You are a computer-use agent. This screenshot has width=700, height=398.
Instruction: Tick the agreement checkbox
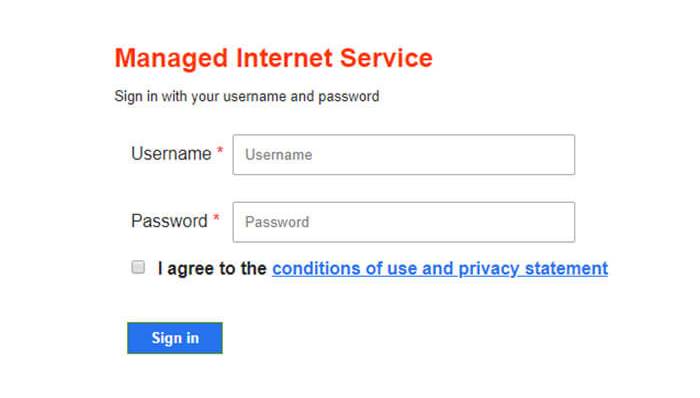coord(138,267)
